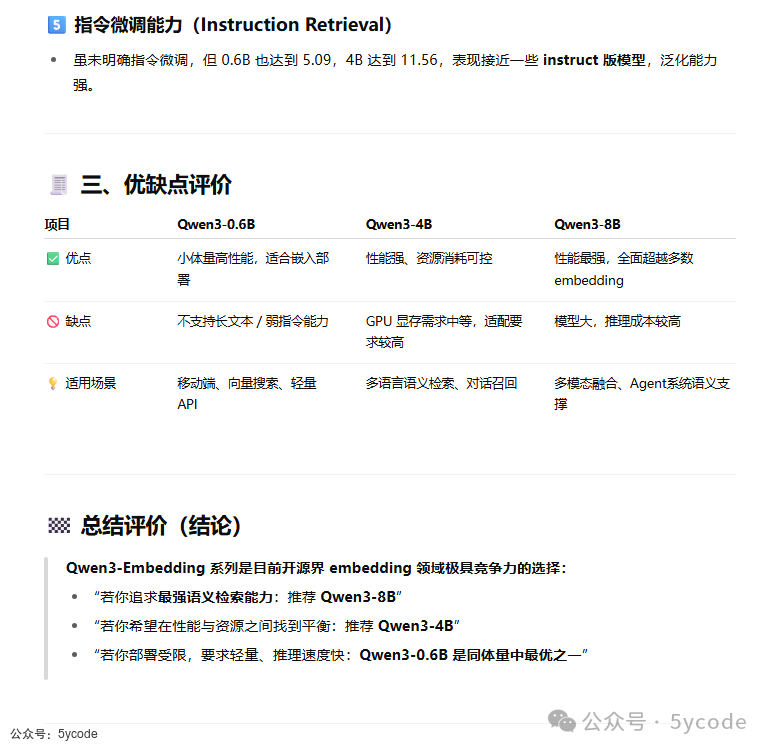Click the light bulb icon next to 适用场景
The image size is (771, 752).
point(53,383)
